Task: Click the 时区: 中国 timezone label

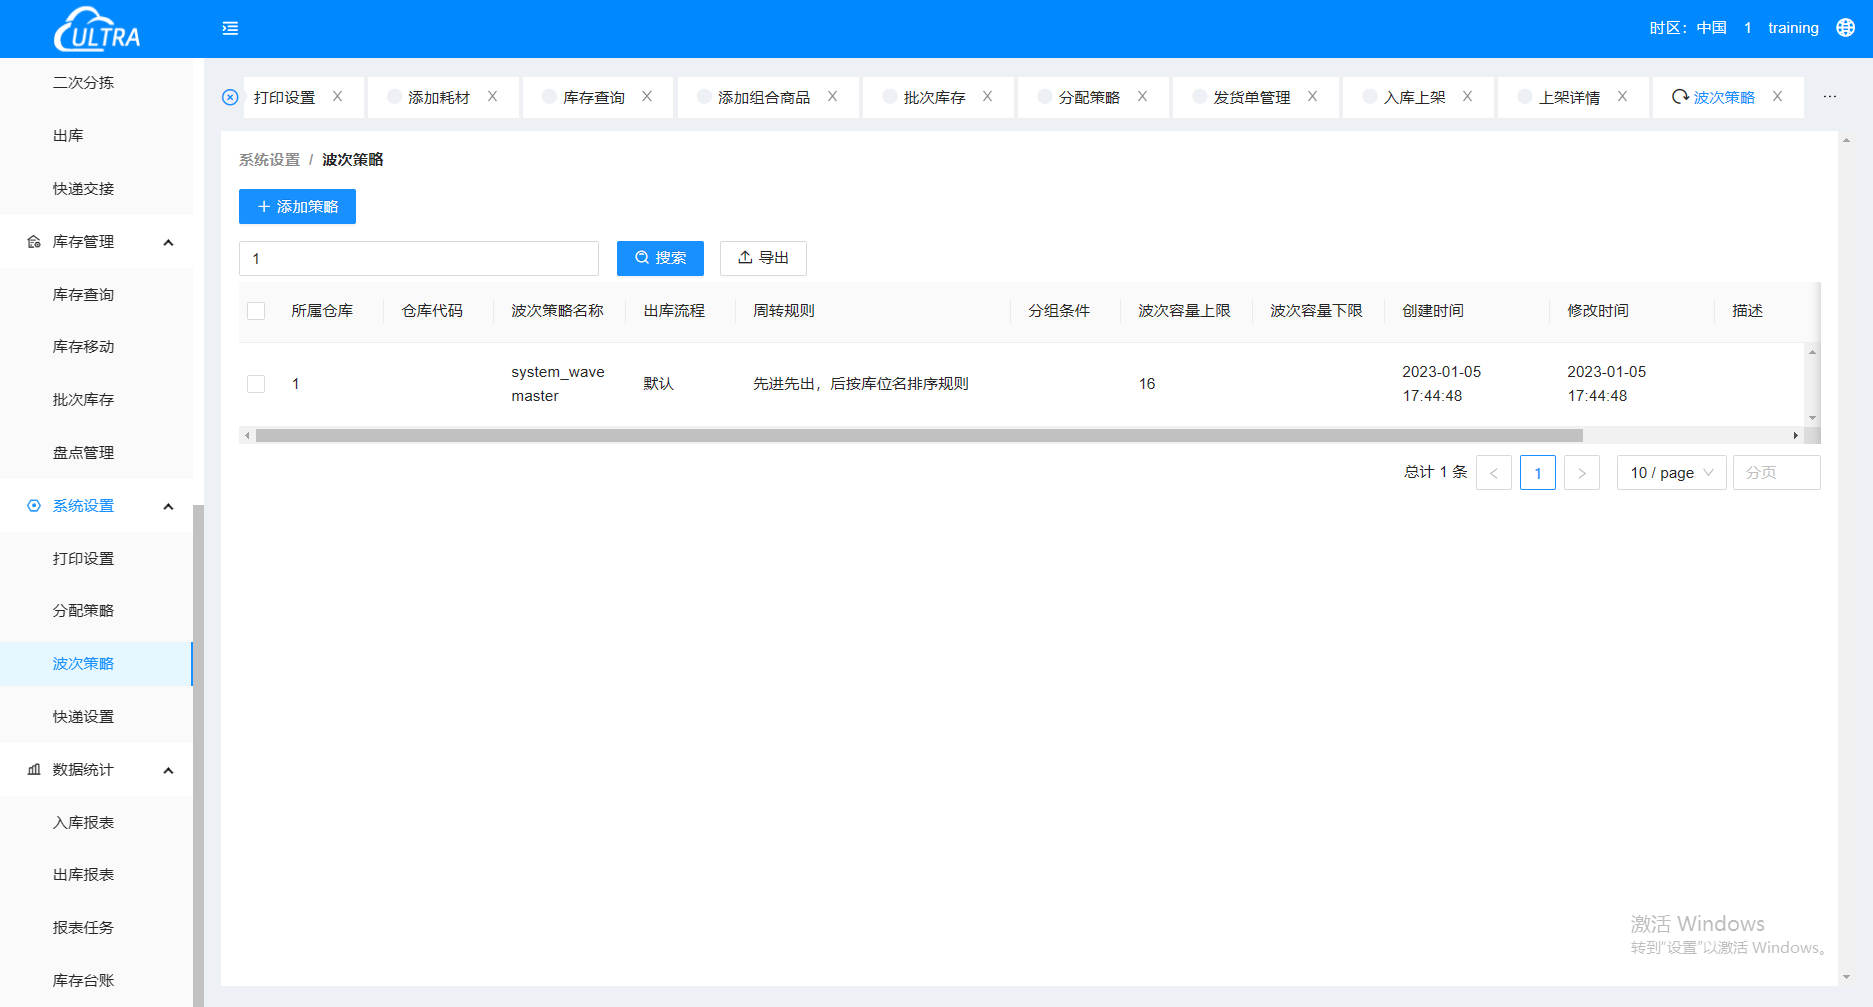Action: click(x=1688, y=28)
